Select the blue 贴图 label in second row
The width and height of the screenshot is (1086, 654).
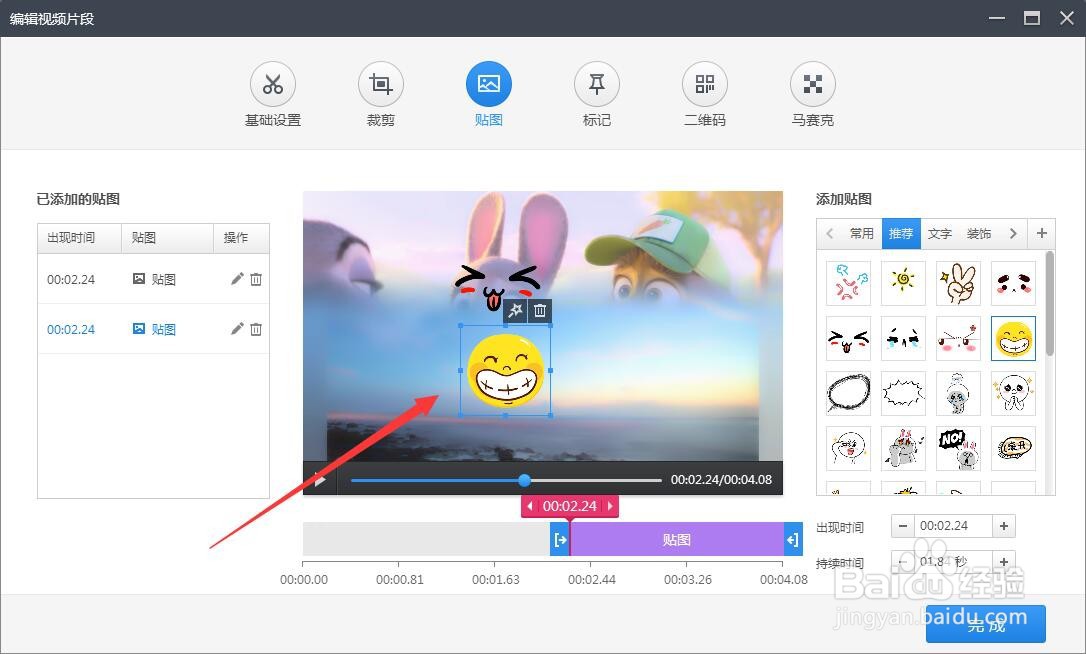click(x=163, y=329)
